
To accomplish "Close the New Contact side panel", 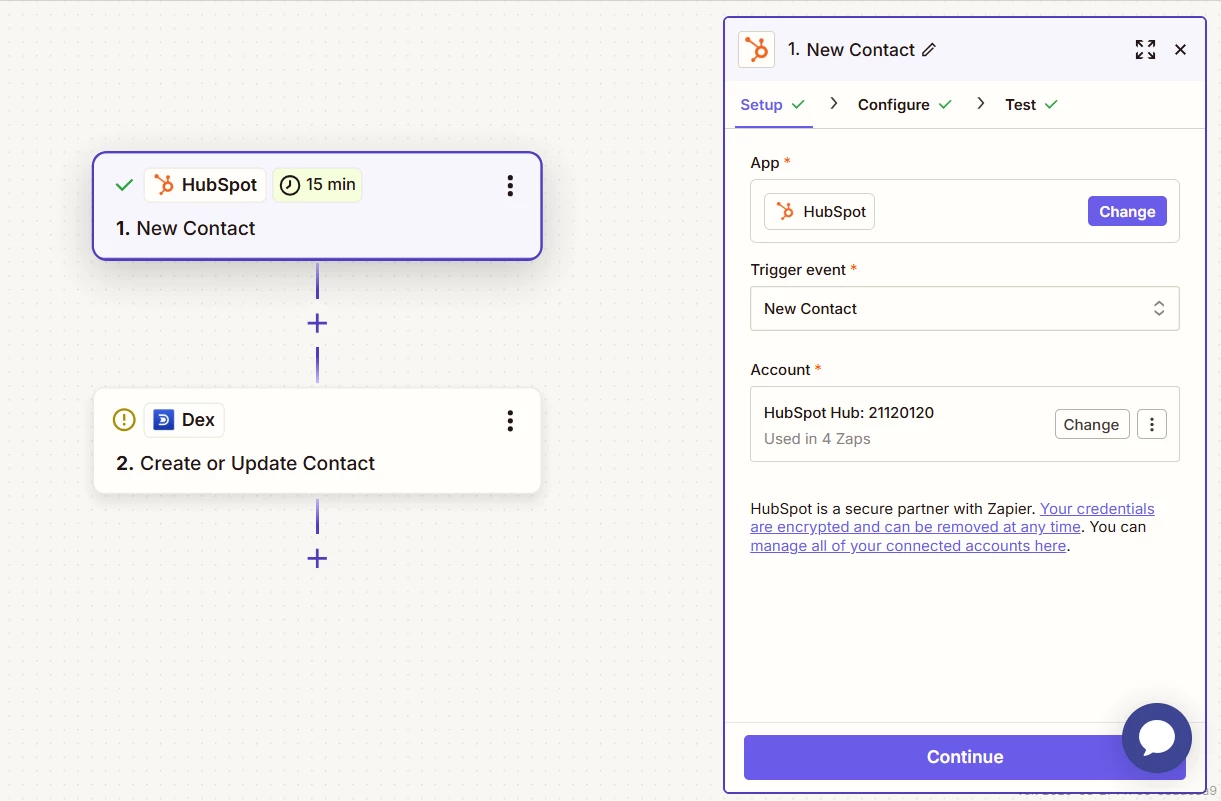I will (x=1180, y=50).
